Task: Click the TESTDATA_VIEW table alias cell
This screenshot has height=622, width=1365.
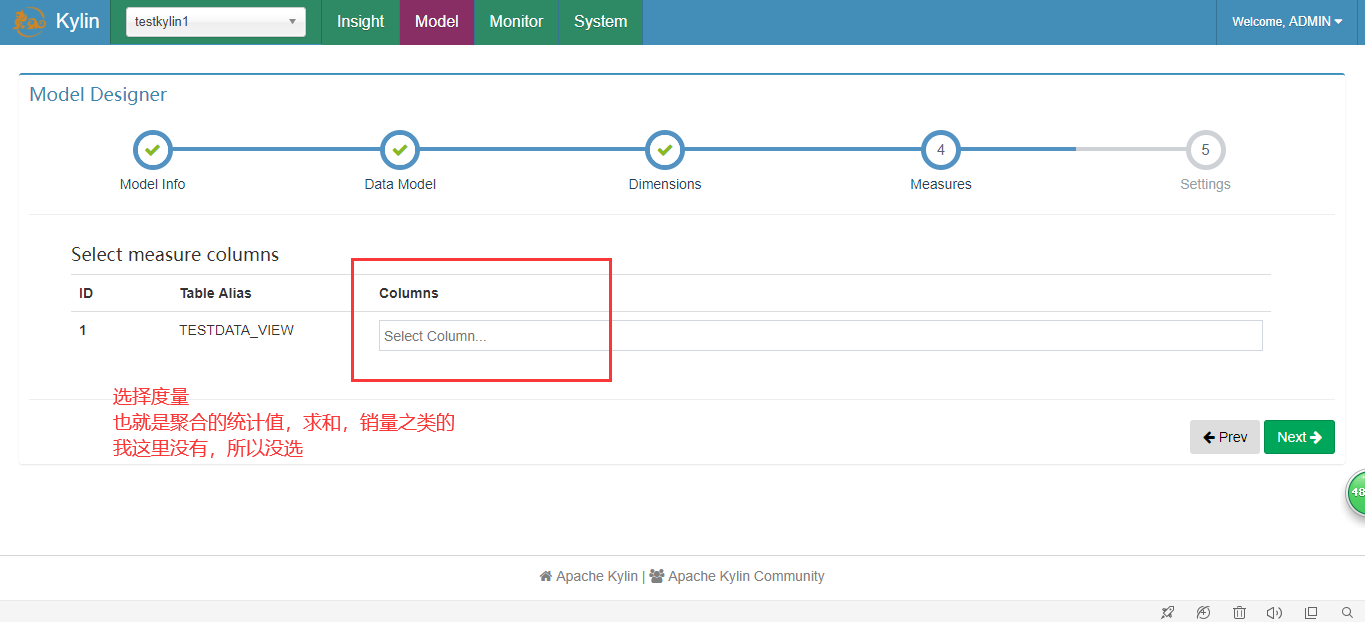Action: click(x=236, y=330)
